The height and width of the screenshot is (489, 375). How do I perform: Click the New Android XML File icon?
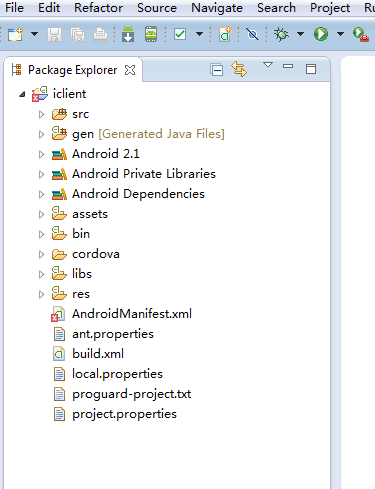coord(225,34)
